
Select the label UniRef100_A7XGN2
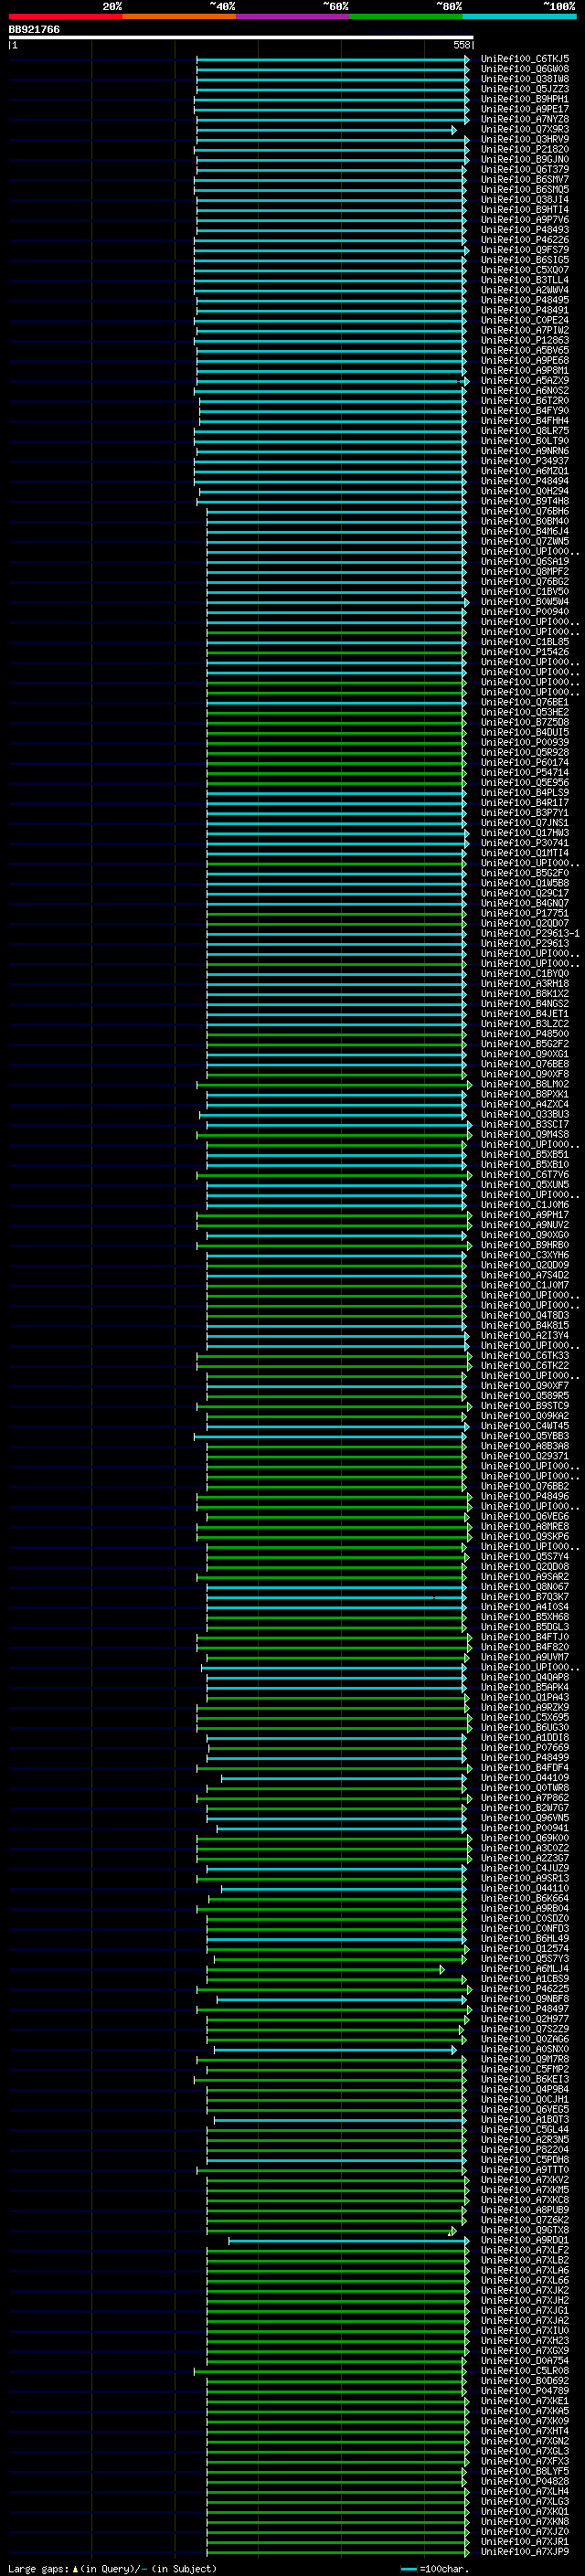point(525,2441)
